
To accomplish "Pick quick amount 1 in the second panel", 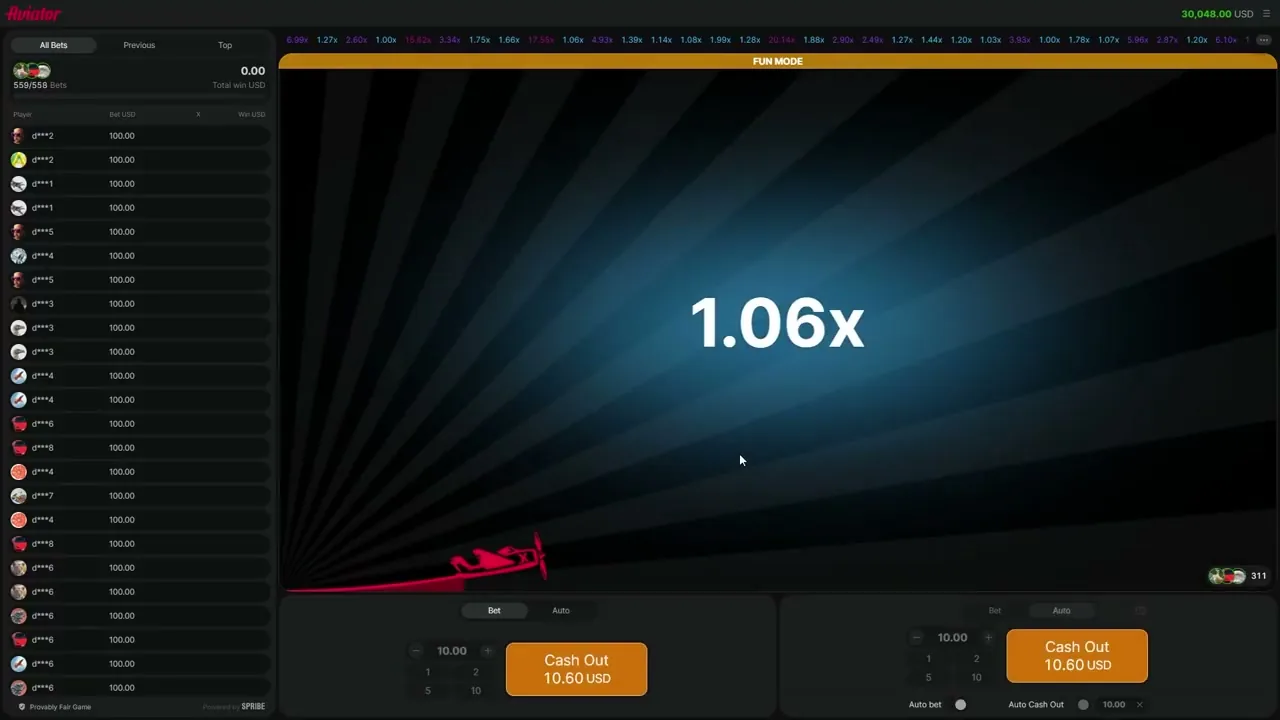I will pyautogui.click(x=929, y=659).
